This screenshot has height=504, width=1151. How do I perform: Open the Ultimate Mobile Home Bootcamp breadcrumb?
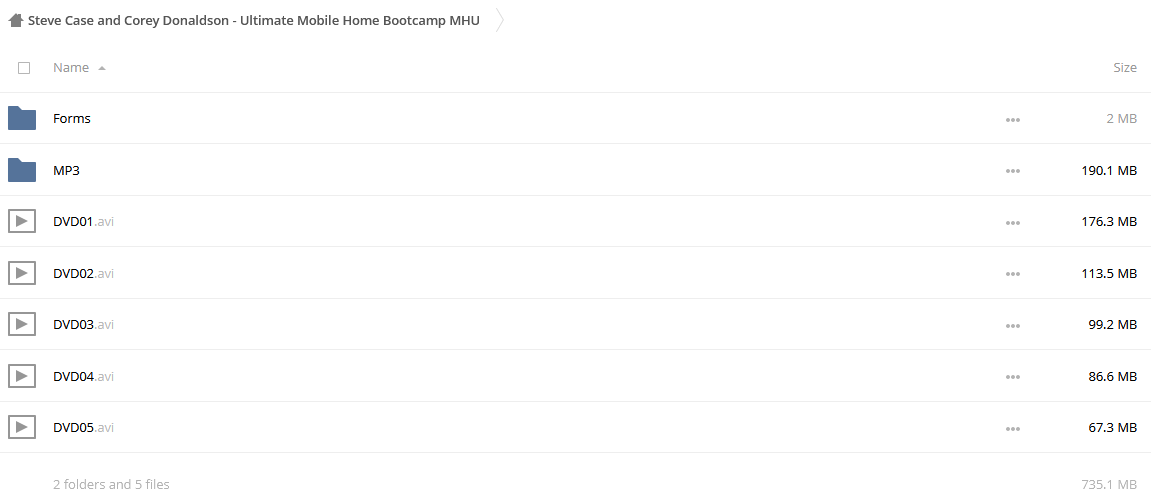pos(254,21)
